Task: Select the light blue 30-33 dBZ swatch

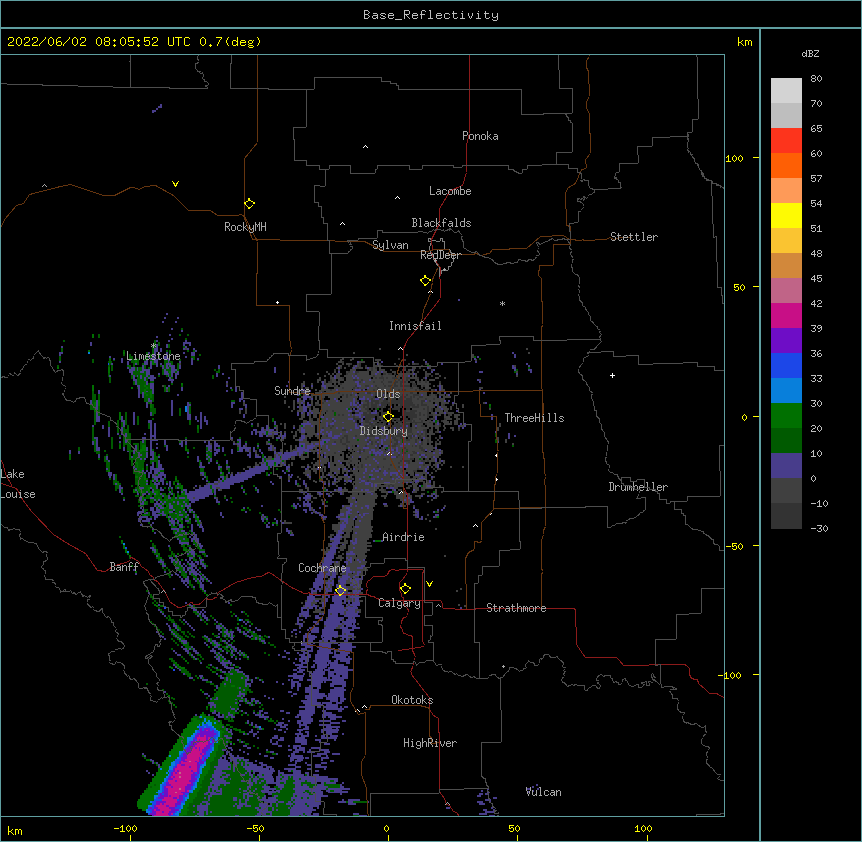Action: pyautogui.click(x=786, y=391)
